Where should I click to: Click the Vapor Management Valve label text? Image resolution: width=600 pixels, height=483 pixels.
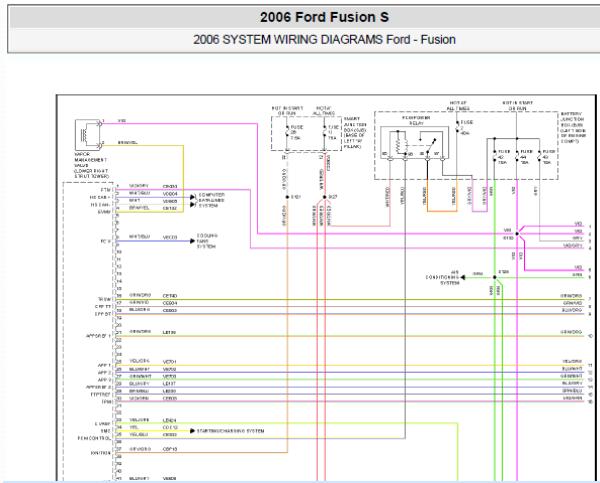[91, 165]
